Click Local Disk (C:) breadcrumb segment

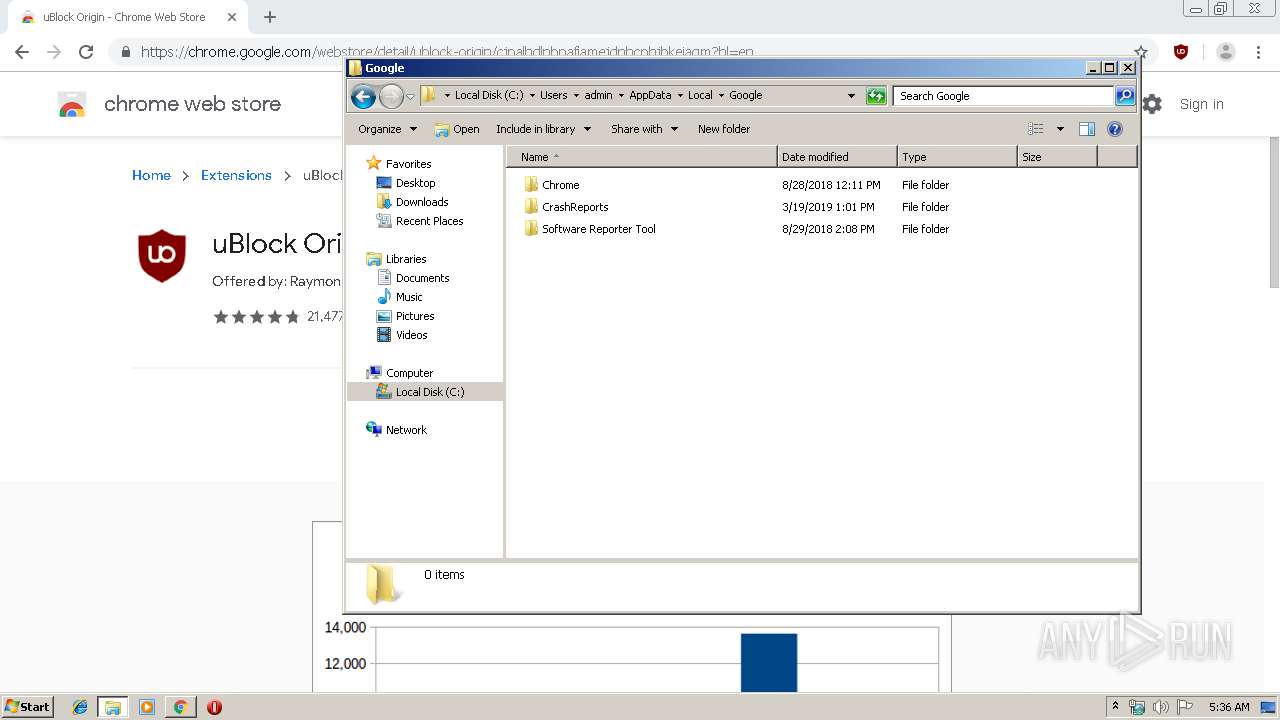tap(489, 96)
